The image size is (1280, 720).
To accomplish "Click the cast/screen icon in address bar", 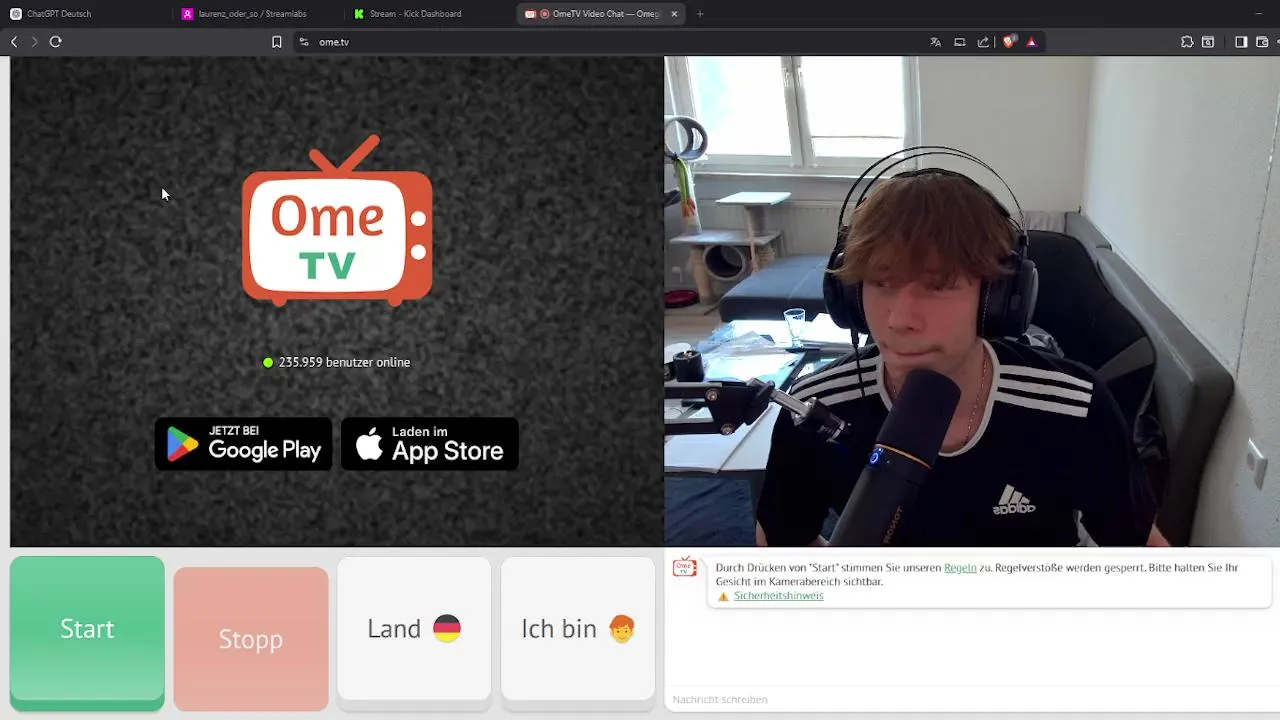I will 960,42.
